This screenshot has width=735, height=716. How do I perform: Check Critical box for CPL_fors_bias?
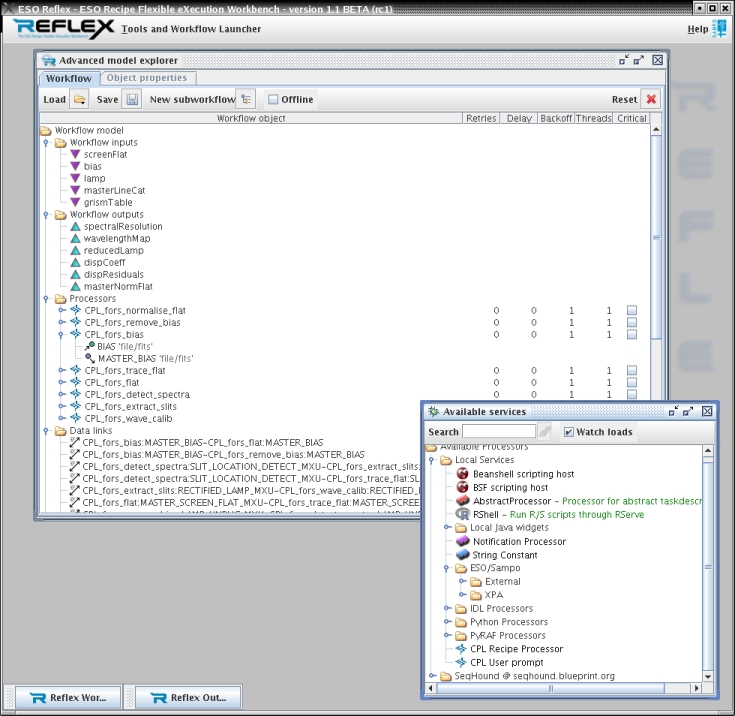click(632, 334)
